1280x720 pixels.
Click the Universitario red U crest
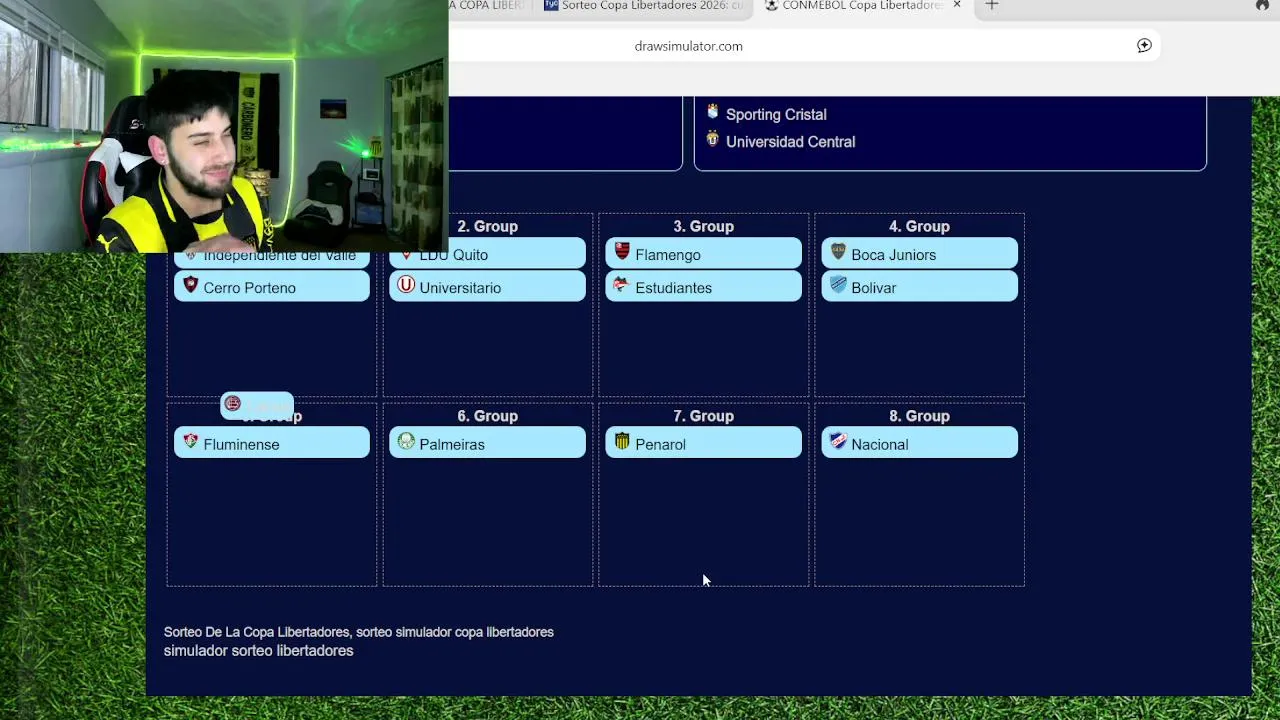click(406, 285)
